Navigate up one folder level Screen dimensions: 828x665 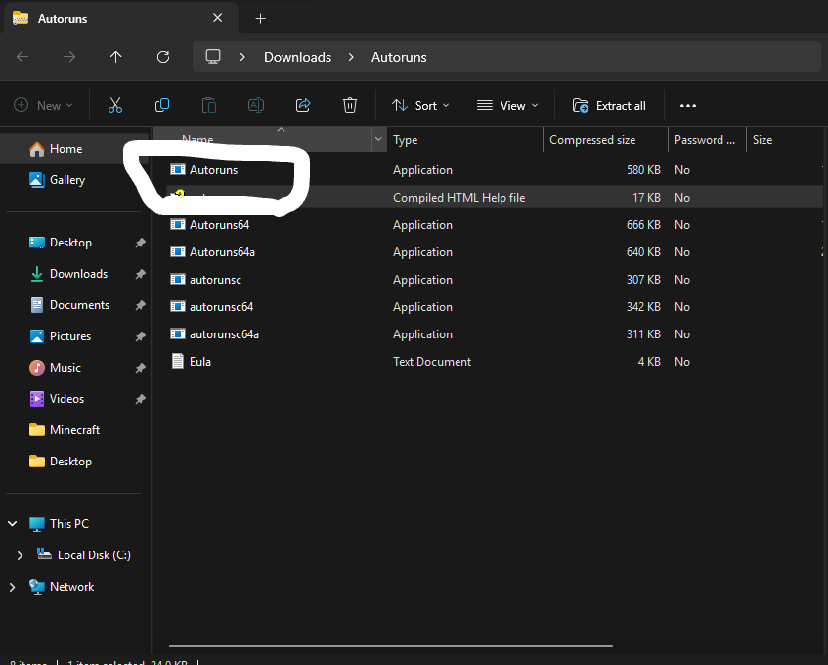tap(116, 57)
